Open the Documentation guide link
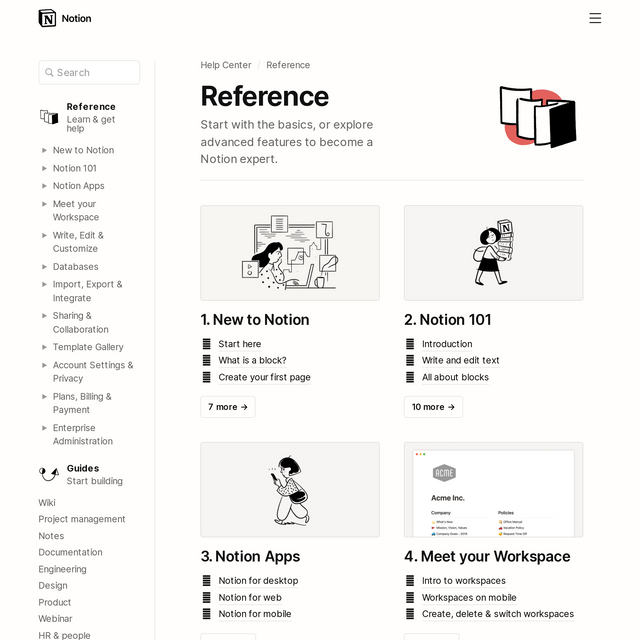Screen dimensions: 640x640 pos(70,552)
